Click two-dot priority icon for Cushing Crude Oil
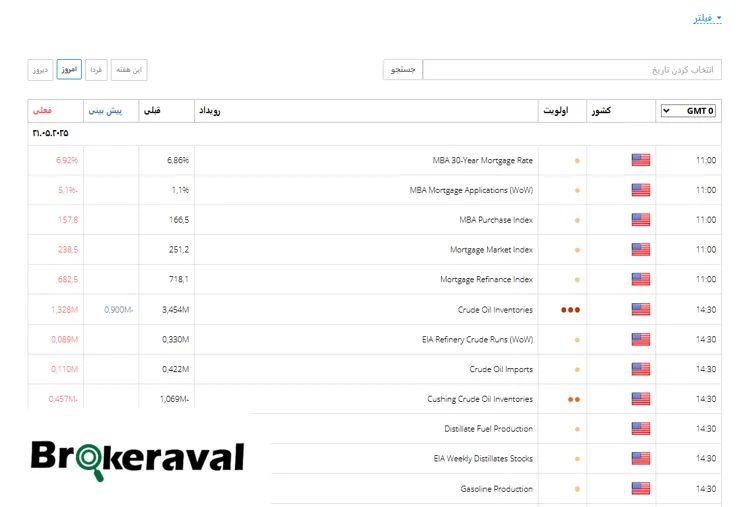The image size is (743, 507). (x=573, y=400)
